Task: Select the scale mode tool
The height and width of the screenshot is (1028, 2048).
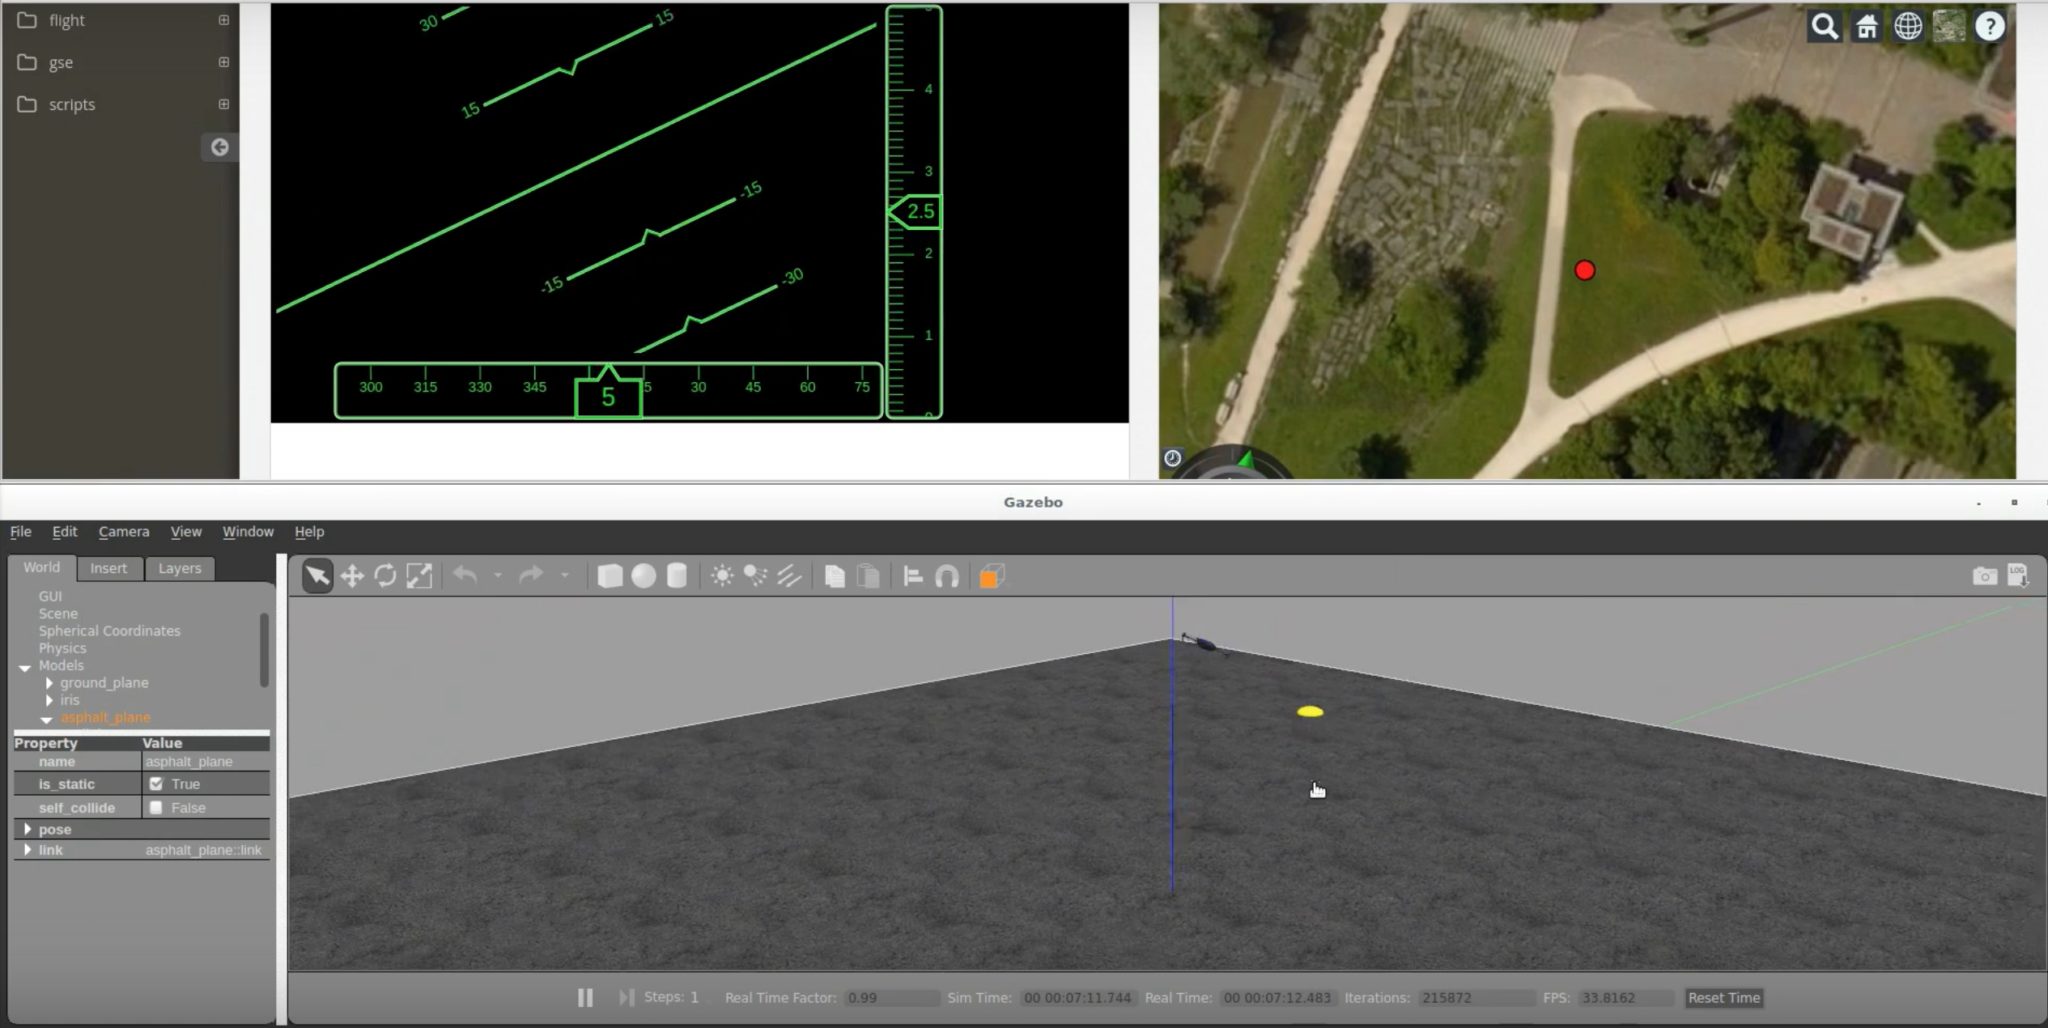Action: (x=419, y=575)
